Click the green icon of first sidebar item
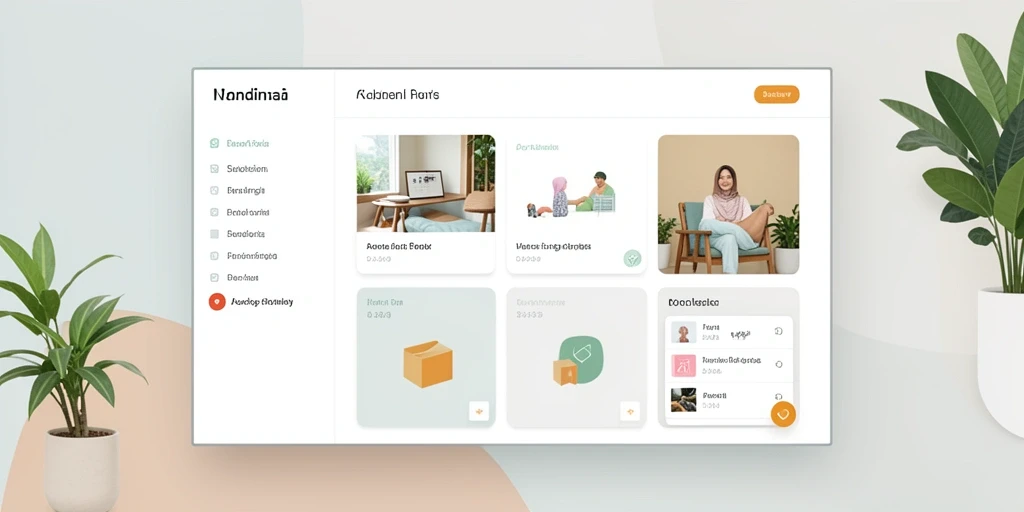This screenshot has width=1024, height=512. 214,143
